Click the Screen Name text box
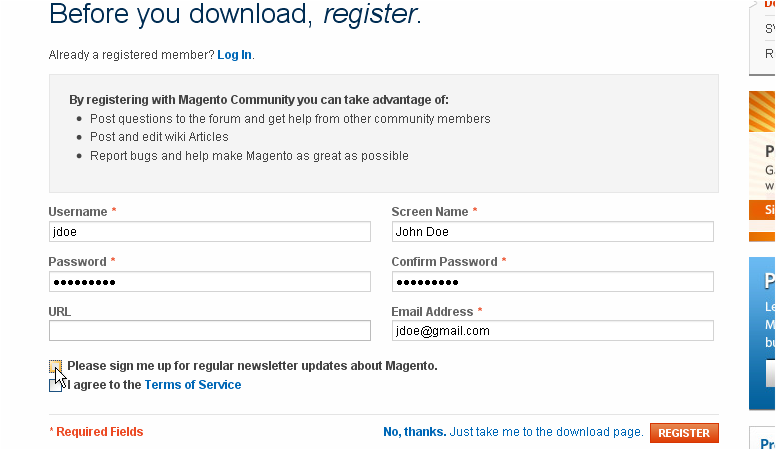The image size is (776, 450). pyautogui.click(x=552, y=231)
